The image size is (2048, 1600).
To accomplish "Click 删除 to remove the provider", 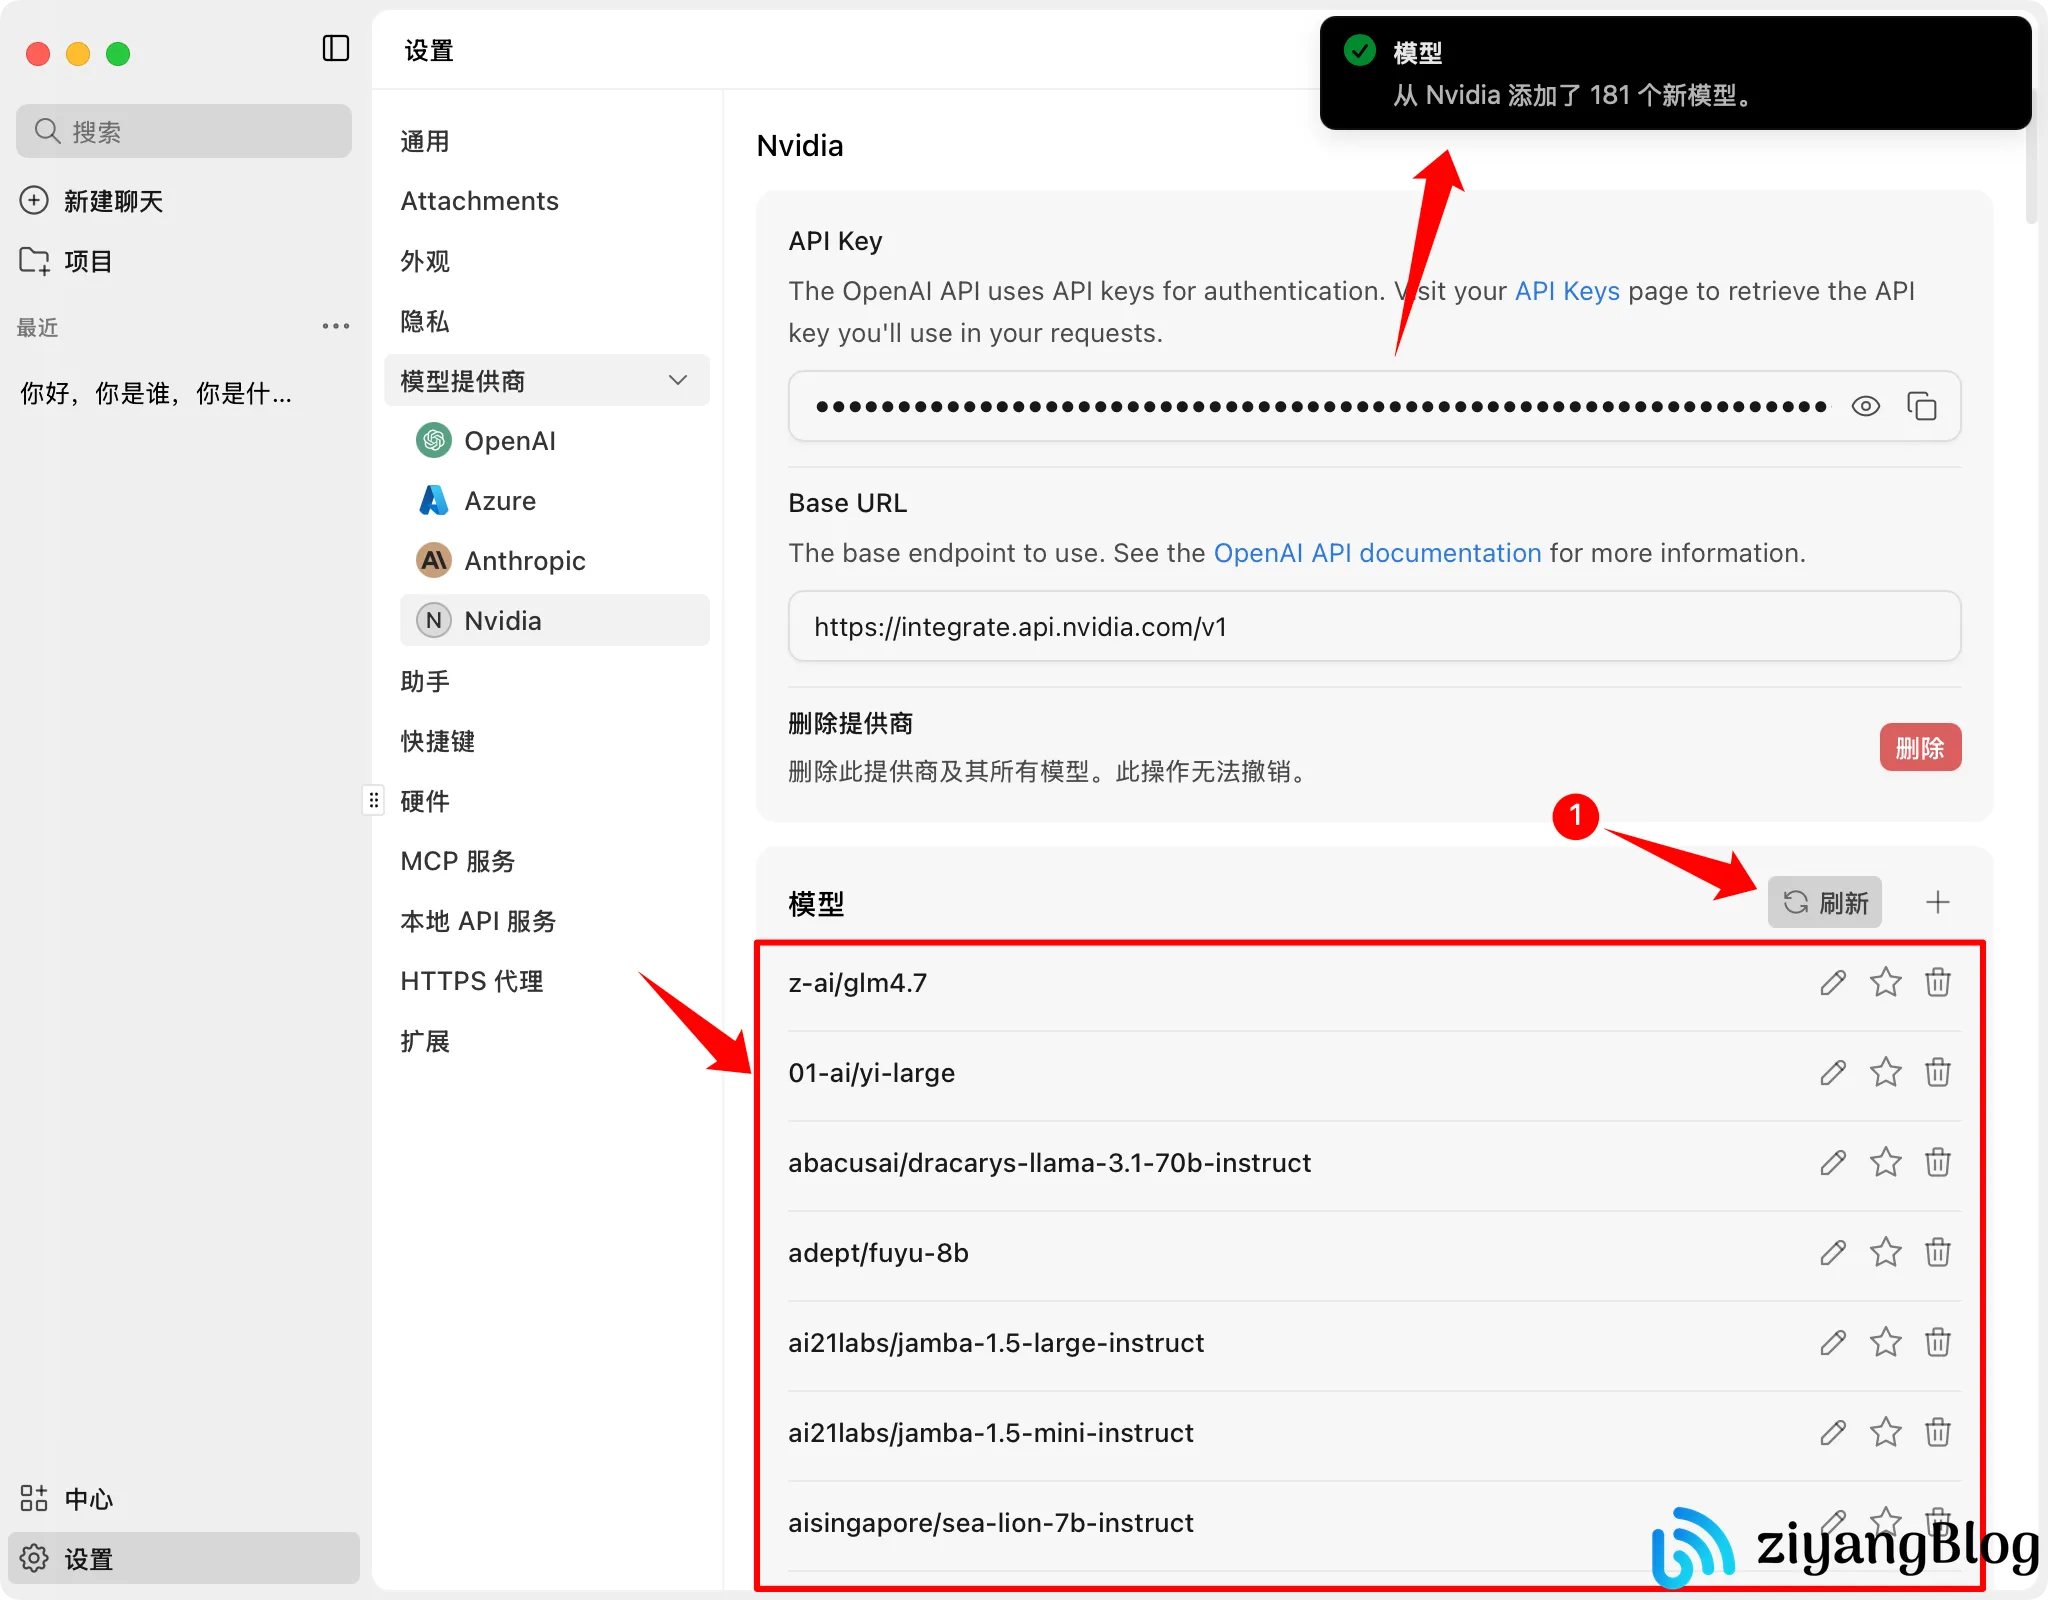I will coord(1920,747).
